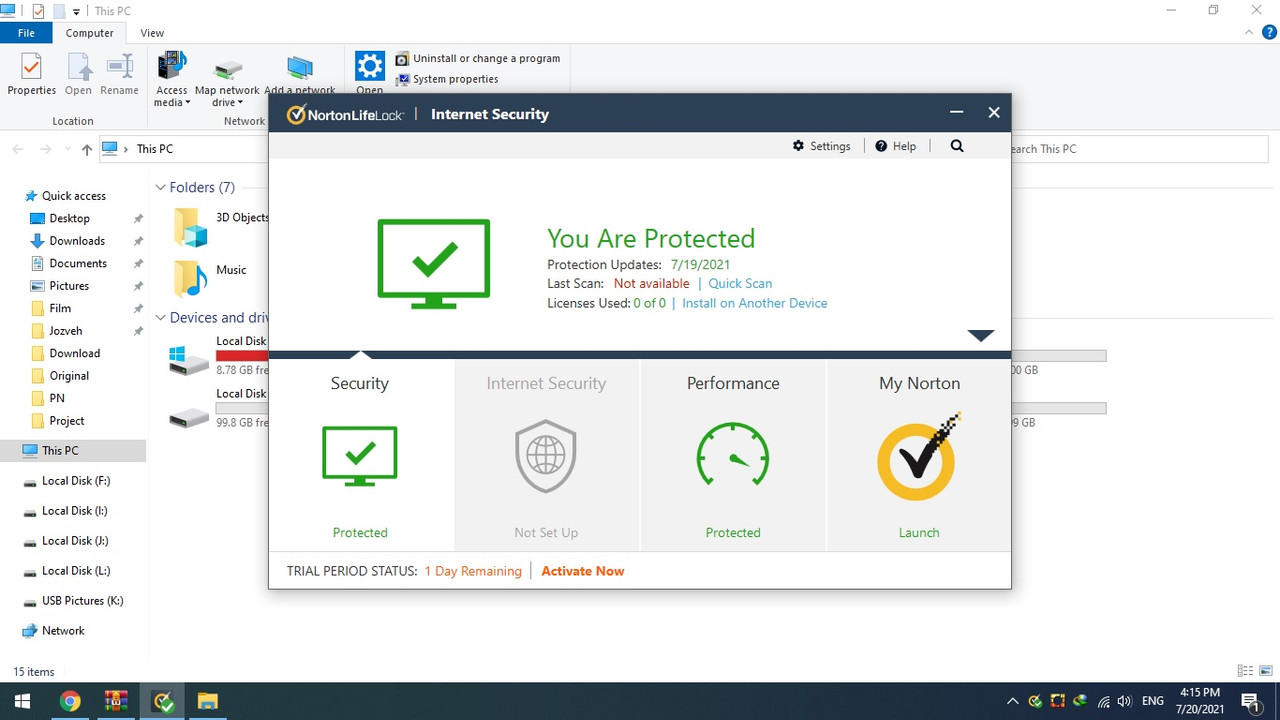The width and height of the screenshot is (1280, 720).
Task: Open the Quick Access Toolbar customize dropdown
Action: coord(77,12)
